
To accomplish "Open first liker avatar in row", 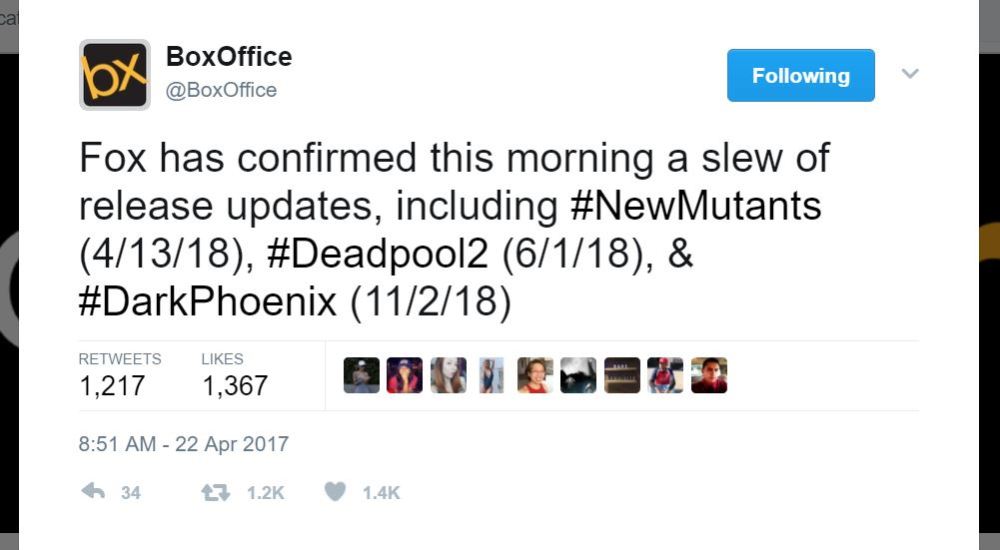I will point(361,375).
